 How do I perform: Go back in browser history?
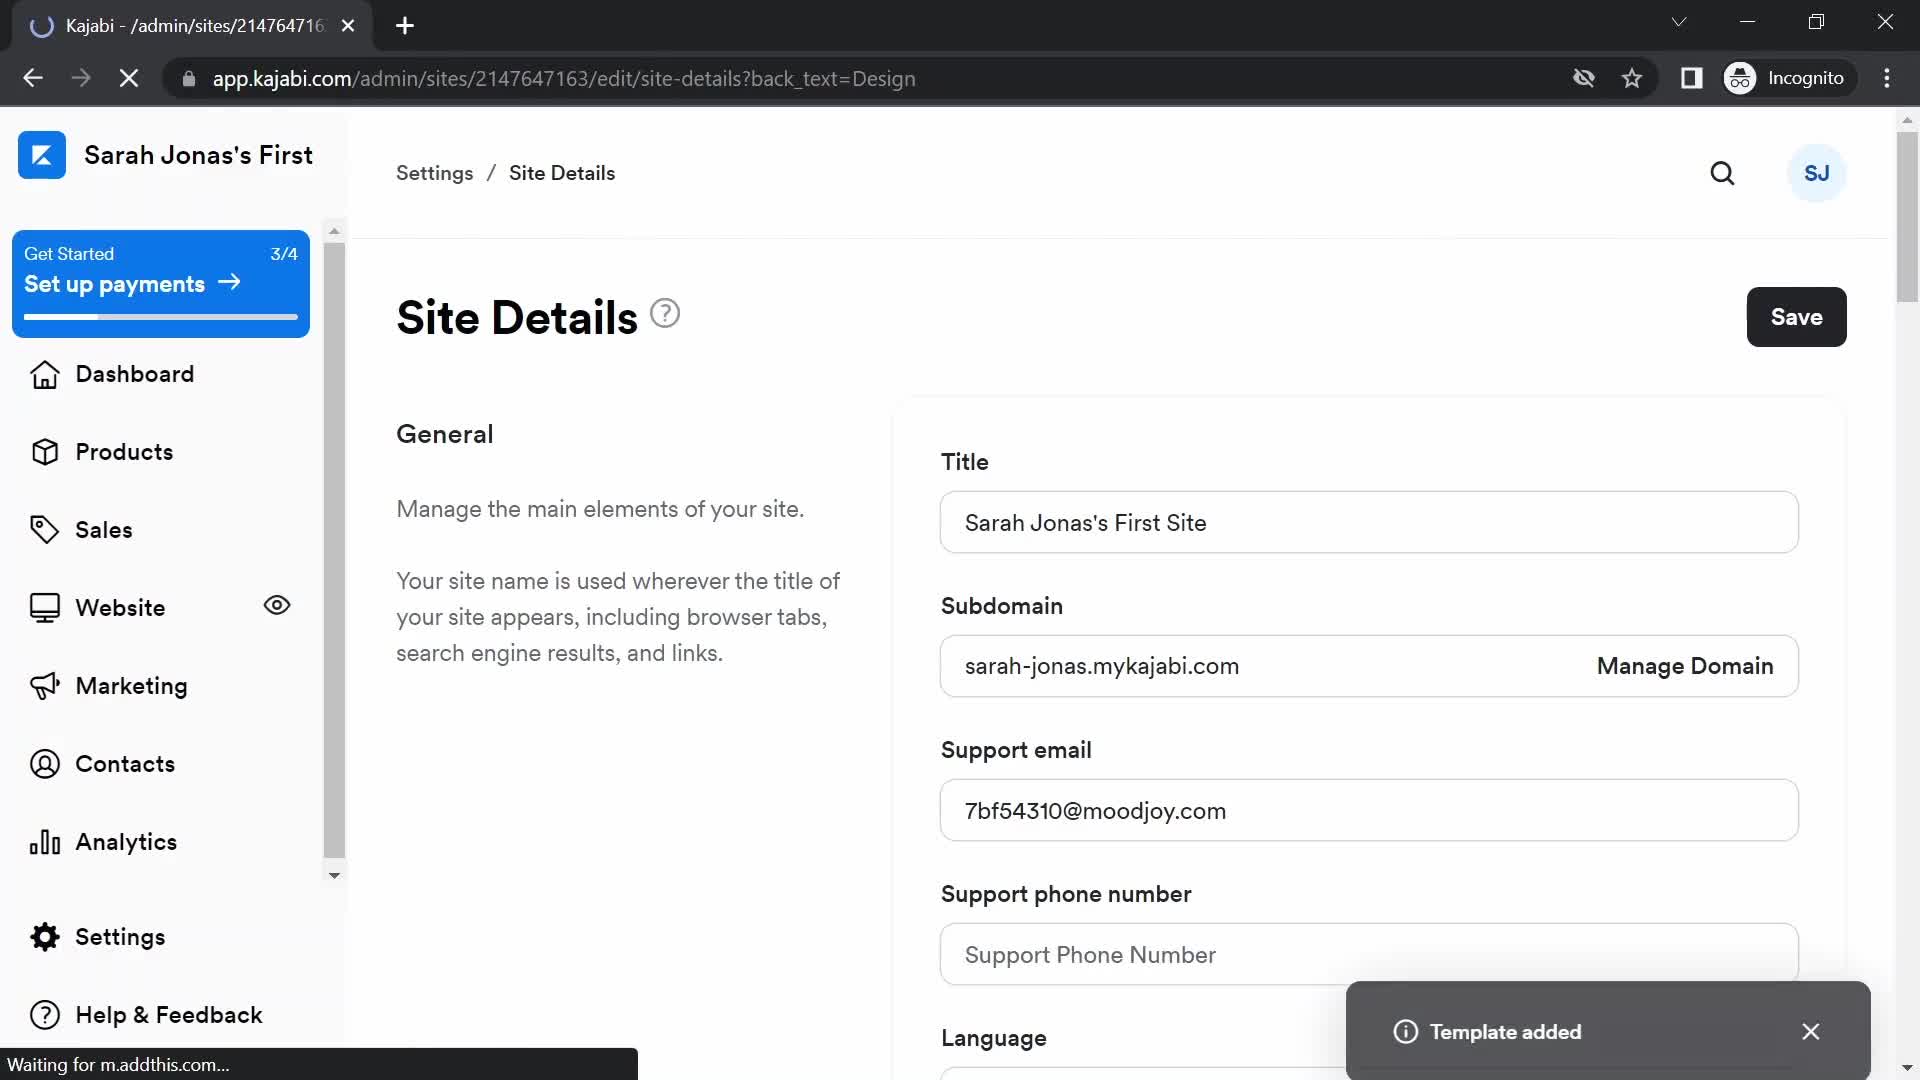pyautogui.click(x=33, y=78)
